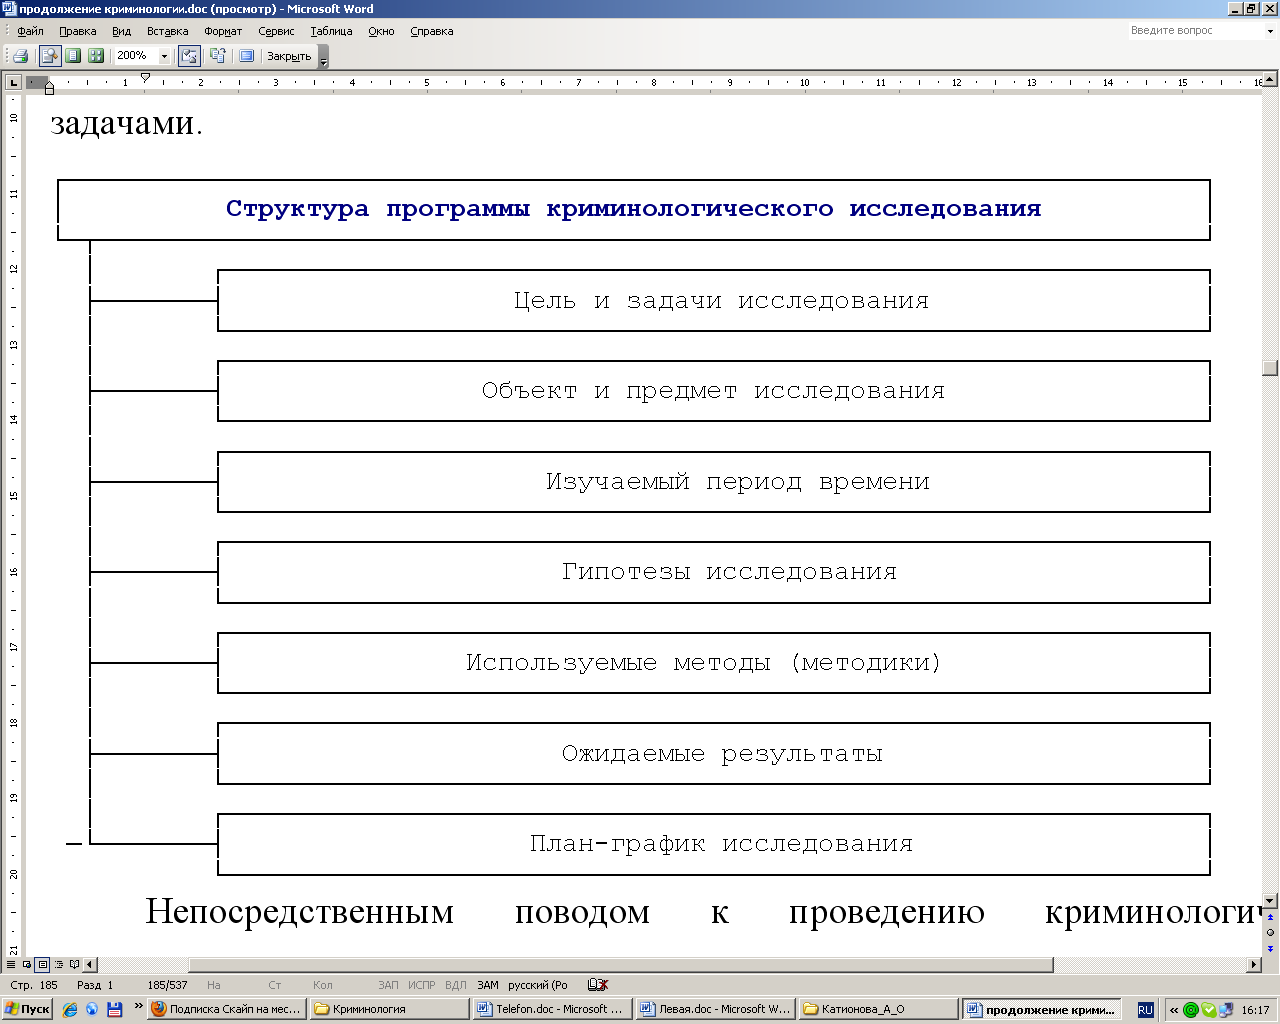Click 'Гипотезы исследования' box

point(714,572)
